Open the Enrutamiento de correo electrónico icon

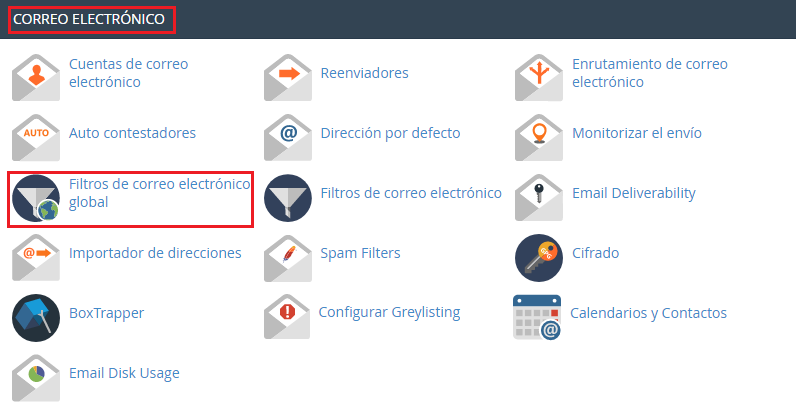[x=539, y=78]
